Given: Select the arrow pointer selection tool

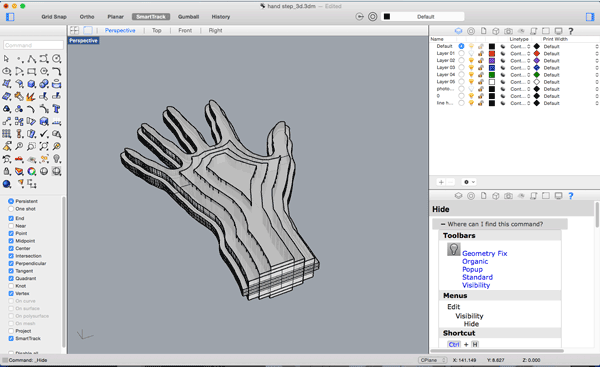Looking at the screenshot, I should [6, 59].
